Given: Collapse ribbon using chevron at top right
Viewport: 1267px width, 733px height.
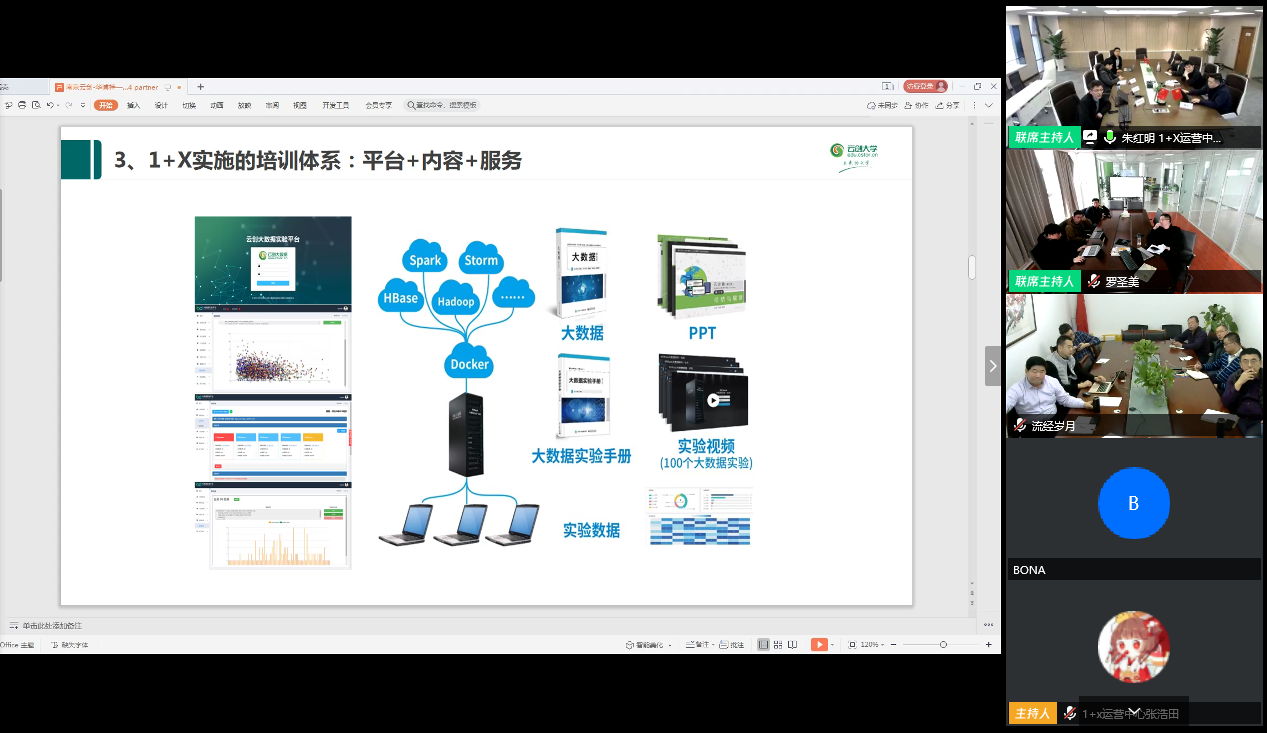Looking at the screenshot, I should tap(989, 105).
